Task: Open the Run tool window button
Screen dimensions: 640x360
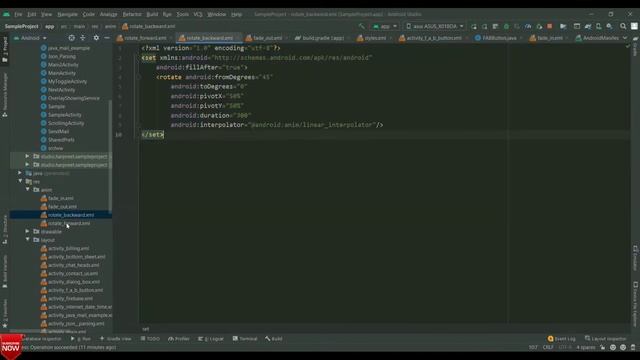Action: tap(81, 339)
